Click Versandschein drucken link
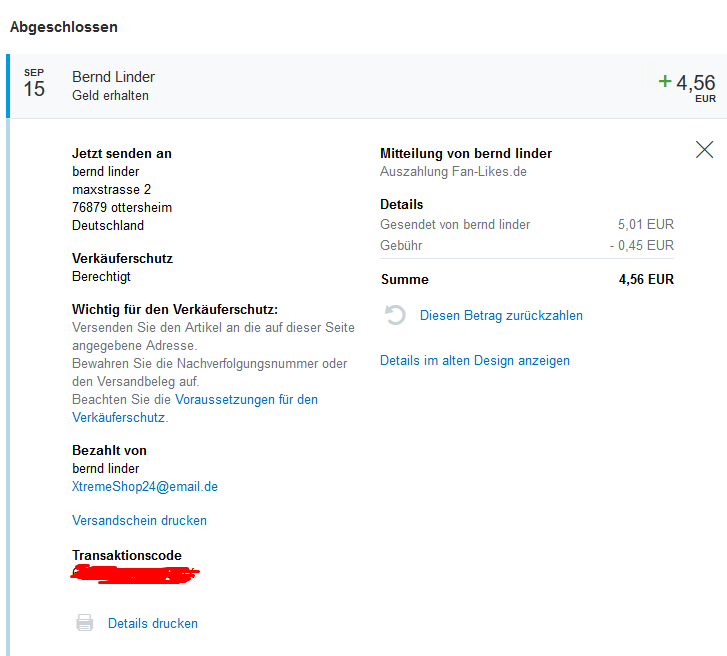This screenshot has height=656, width=727. point(139,520)
